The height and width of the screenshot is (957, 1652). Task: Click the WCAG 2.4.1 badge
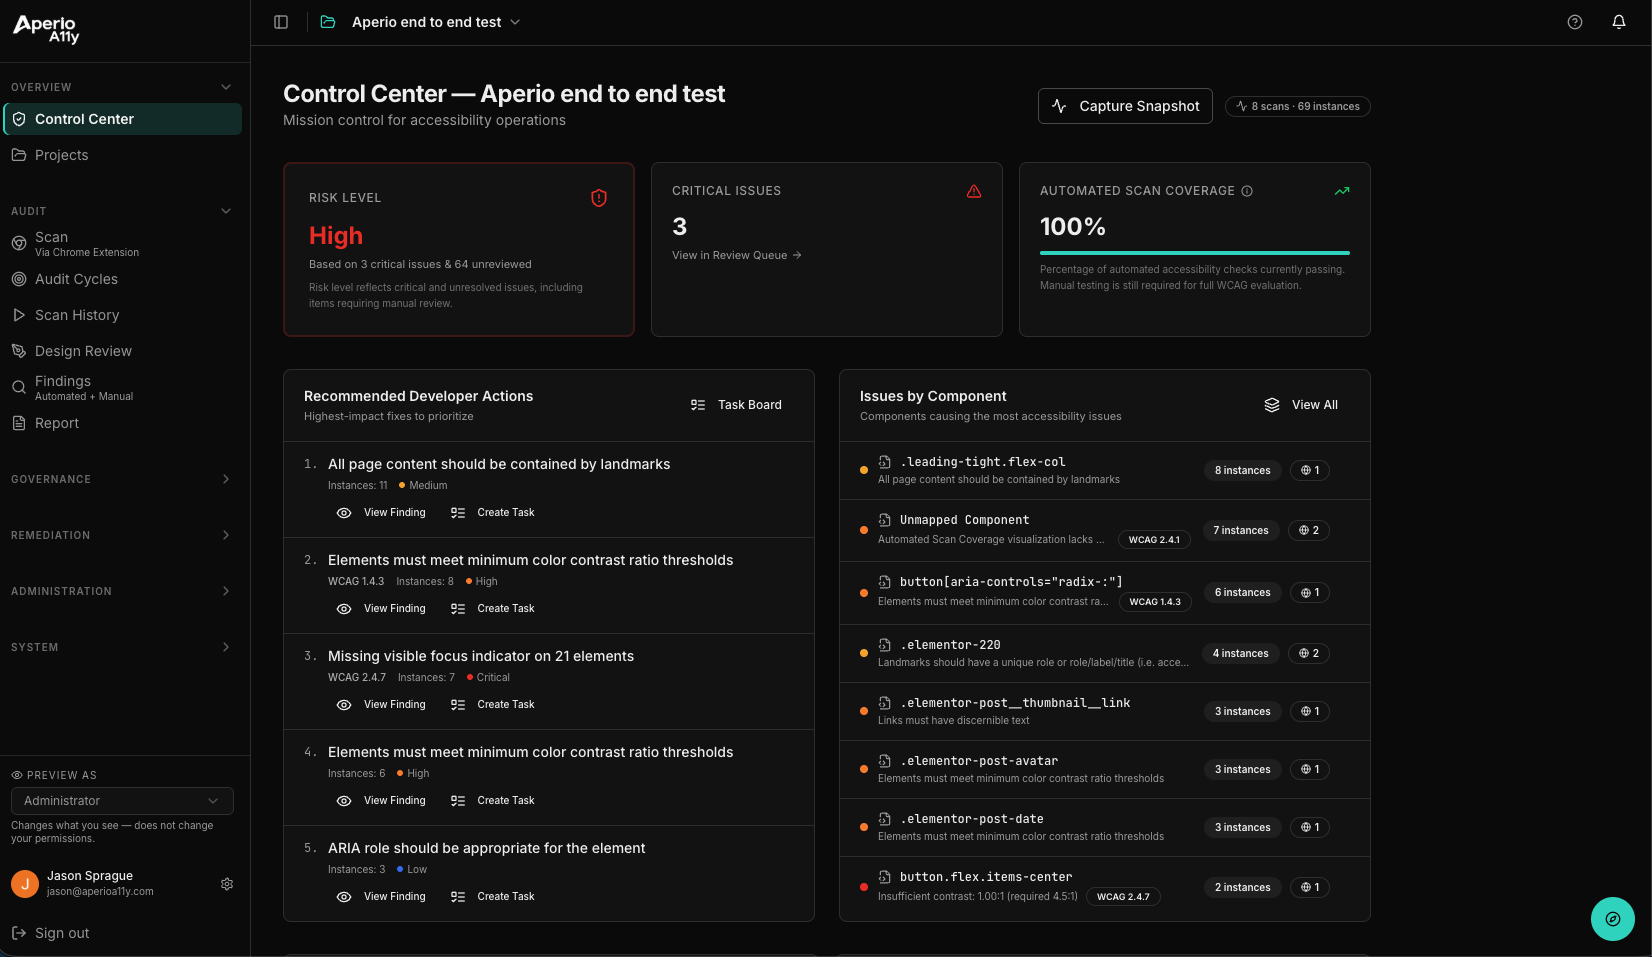[1154, 540]
